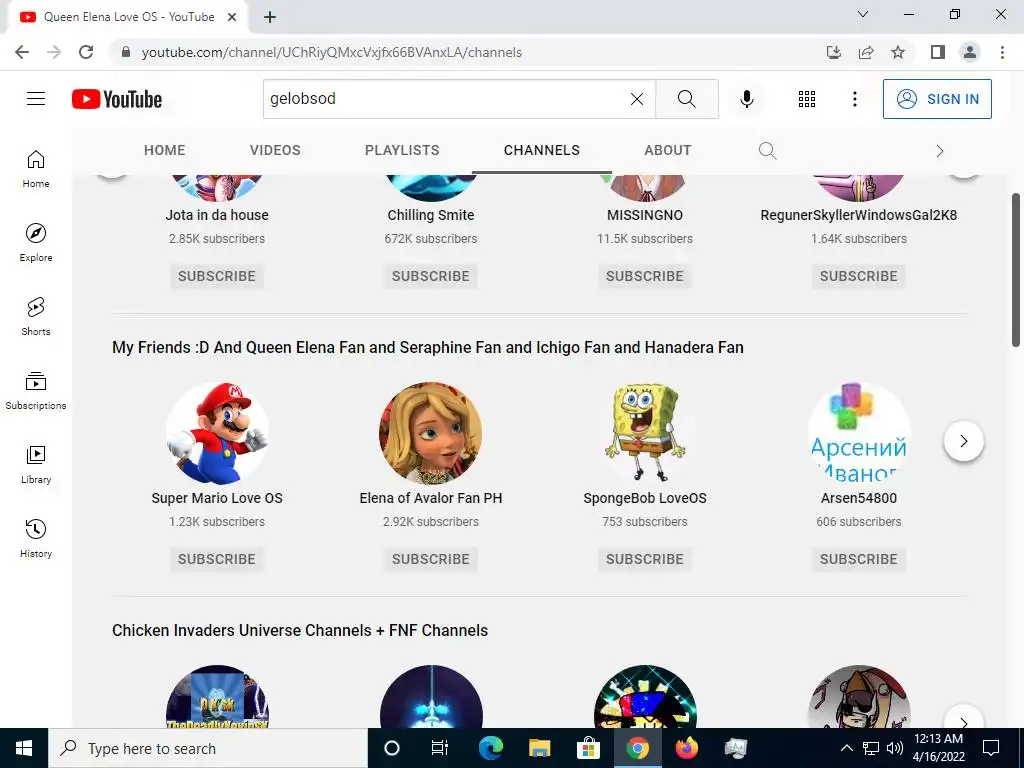This screenshot has width=1024, height=768.
Task: Open a new browser tab
Action: 270,17
